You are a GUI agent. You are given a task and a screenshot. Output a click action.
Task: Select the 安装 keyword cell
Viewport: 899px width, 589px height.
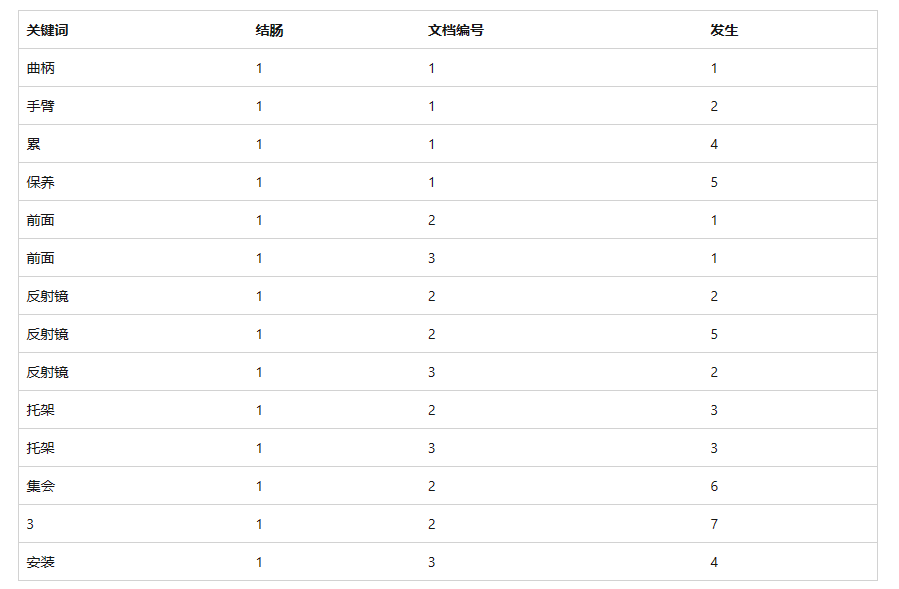click(x=41, y=562)
